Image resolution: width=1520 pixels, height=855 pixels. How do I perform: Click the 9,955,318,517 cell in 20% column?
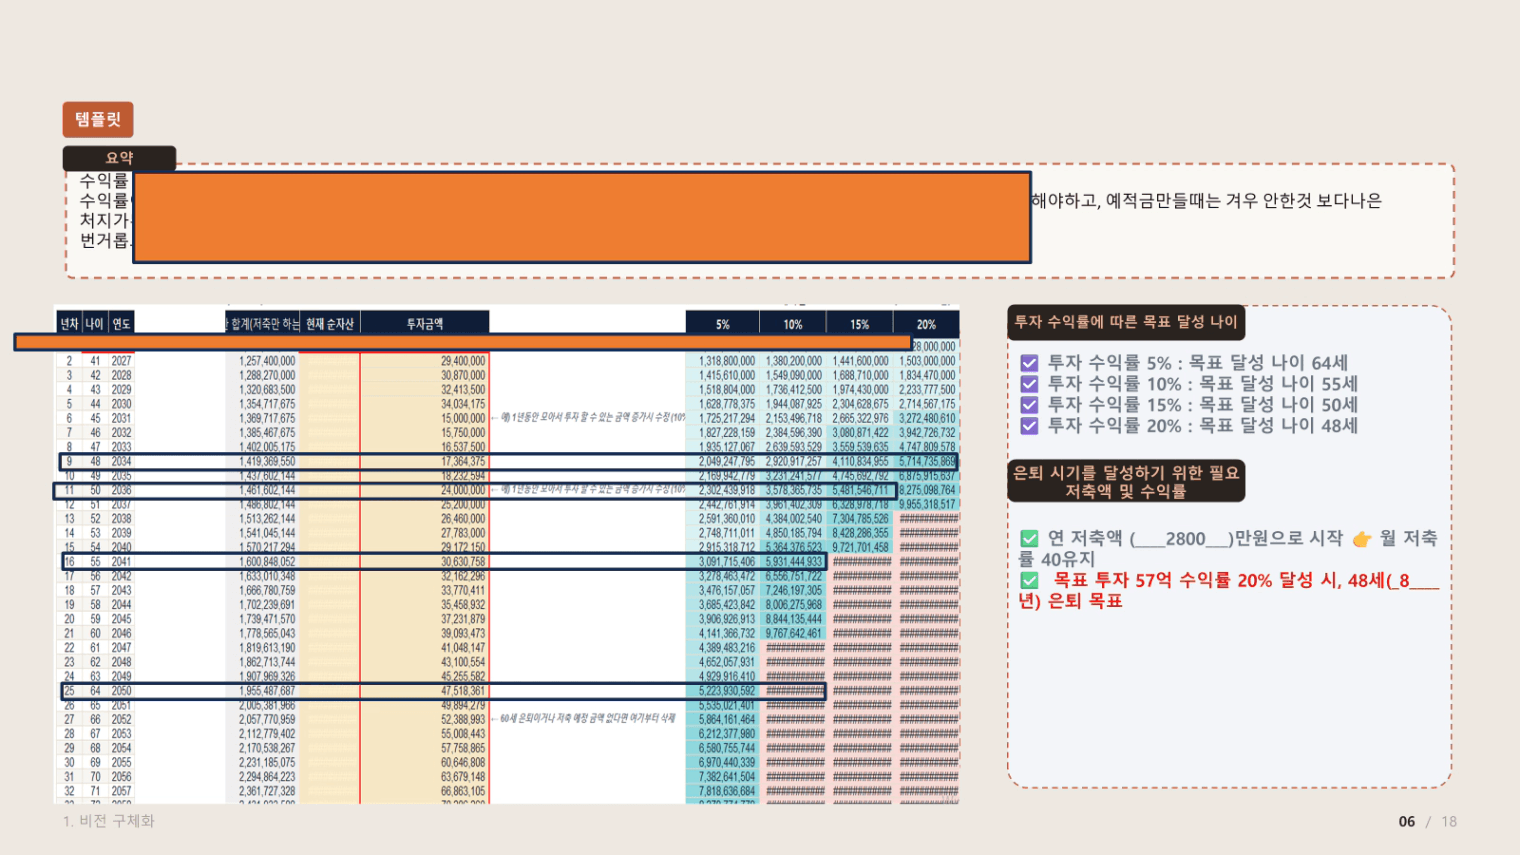coord(927,505)
